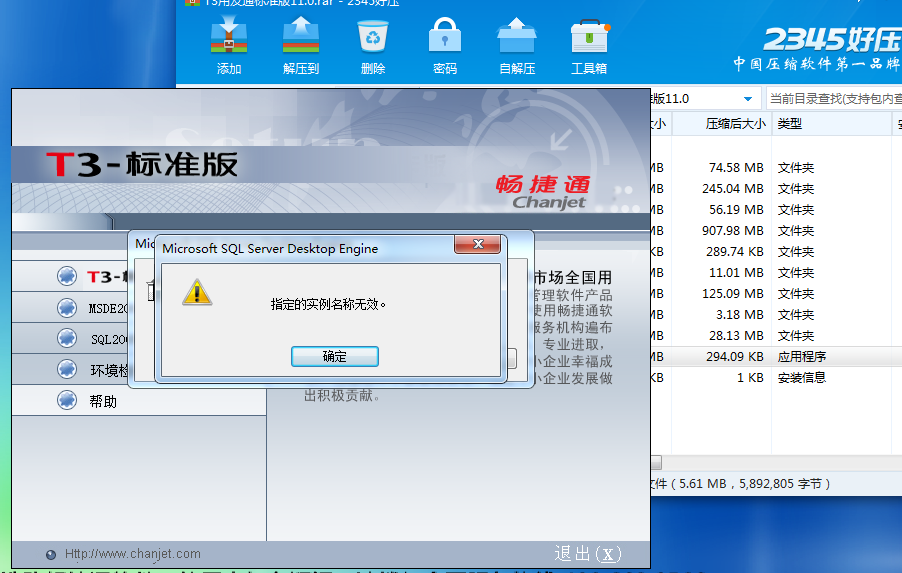The width and height of the screenshot is (902, 573).
Task: Select the row with size 125.09 MB
Action: coord(776,293)
